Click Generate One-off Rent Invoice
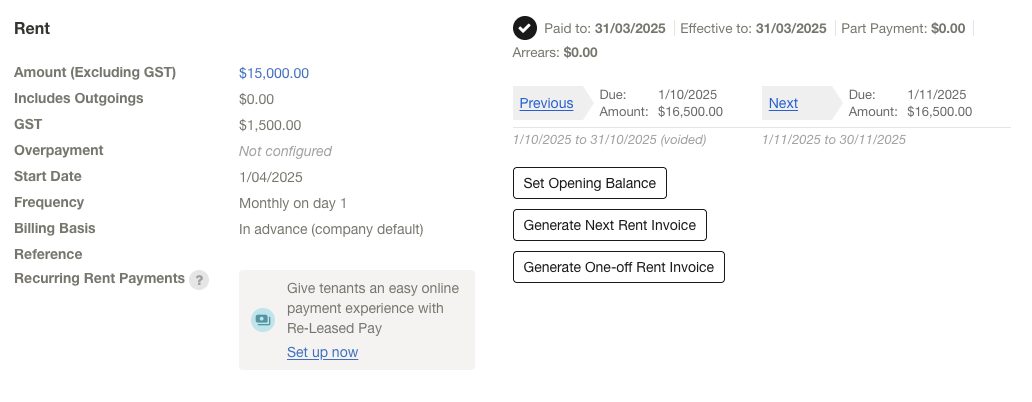The height and width of the screenshot is (402, 1032). pyautogui.click(x=618, y=267)
